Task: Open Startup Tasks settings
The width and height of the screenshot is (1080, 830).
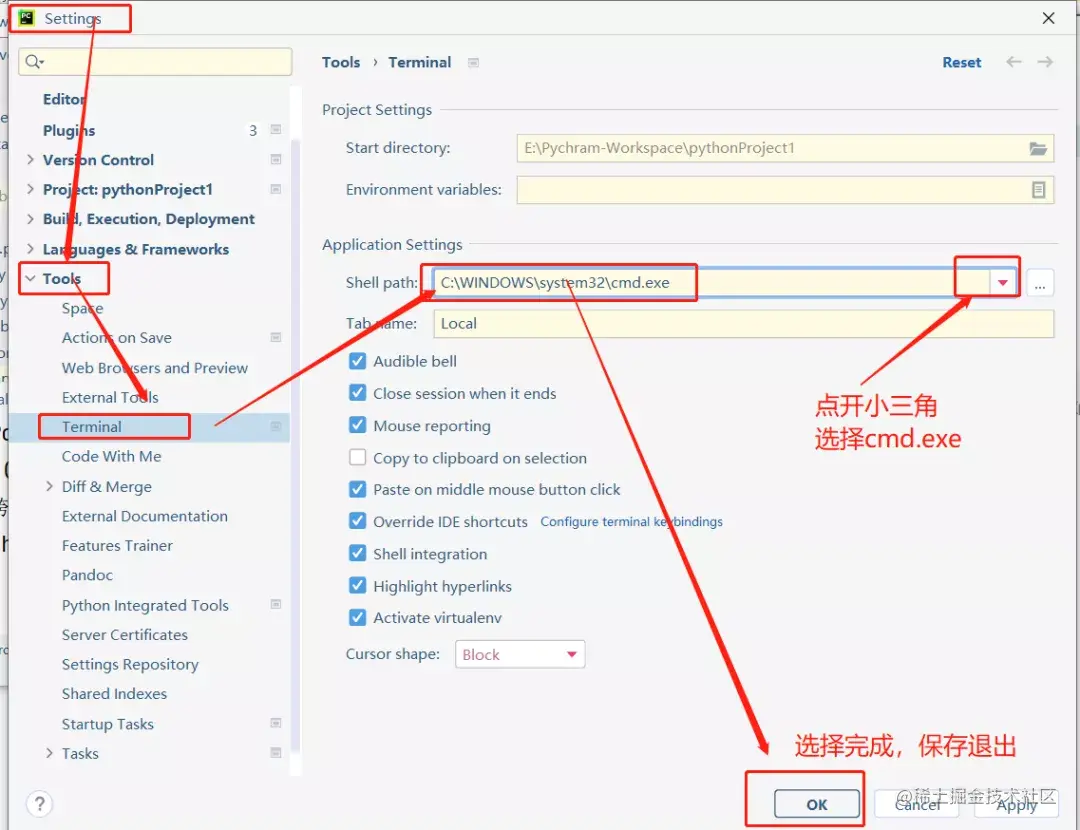Action: (107, 724)
